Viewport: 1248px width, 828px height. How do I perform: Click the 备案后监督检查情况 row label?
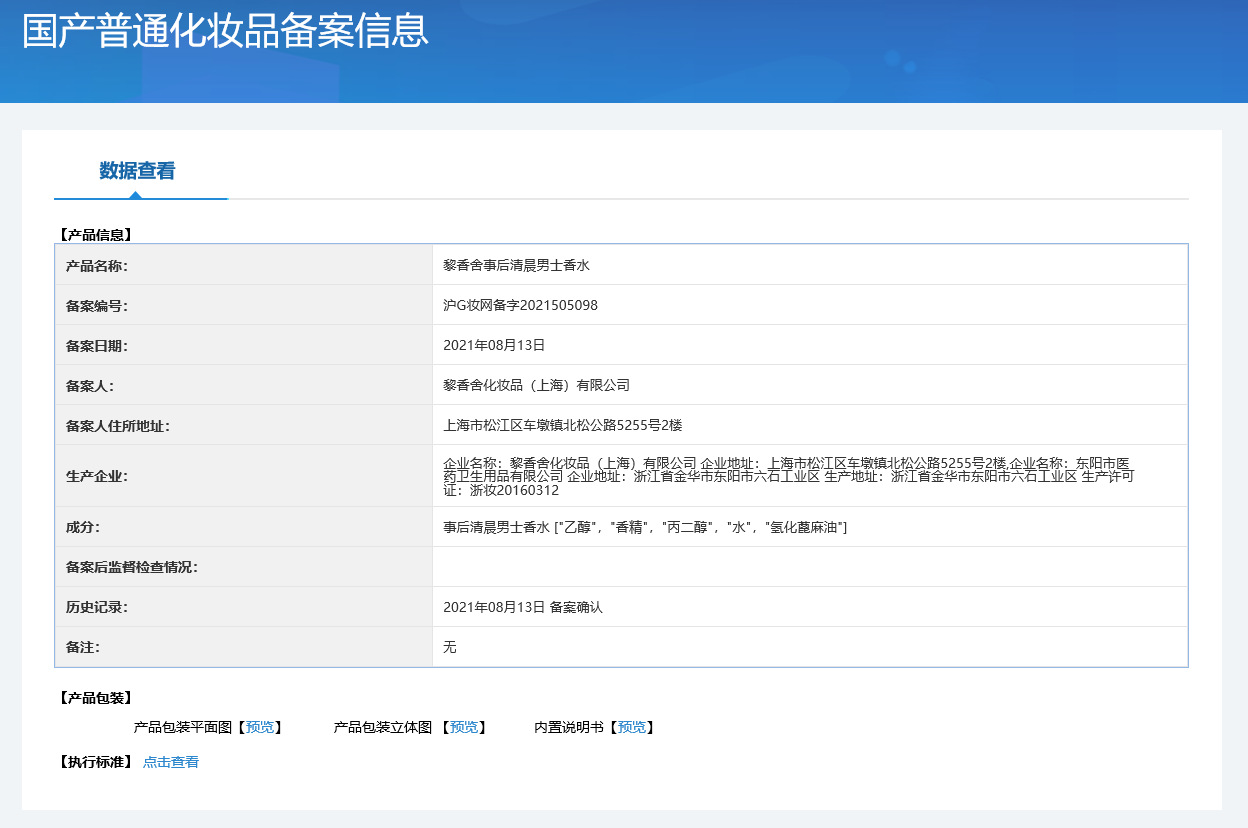(x=132, y=567)
